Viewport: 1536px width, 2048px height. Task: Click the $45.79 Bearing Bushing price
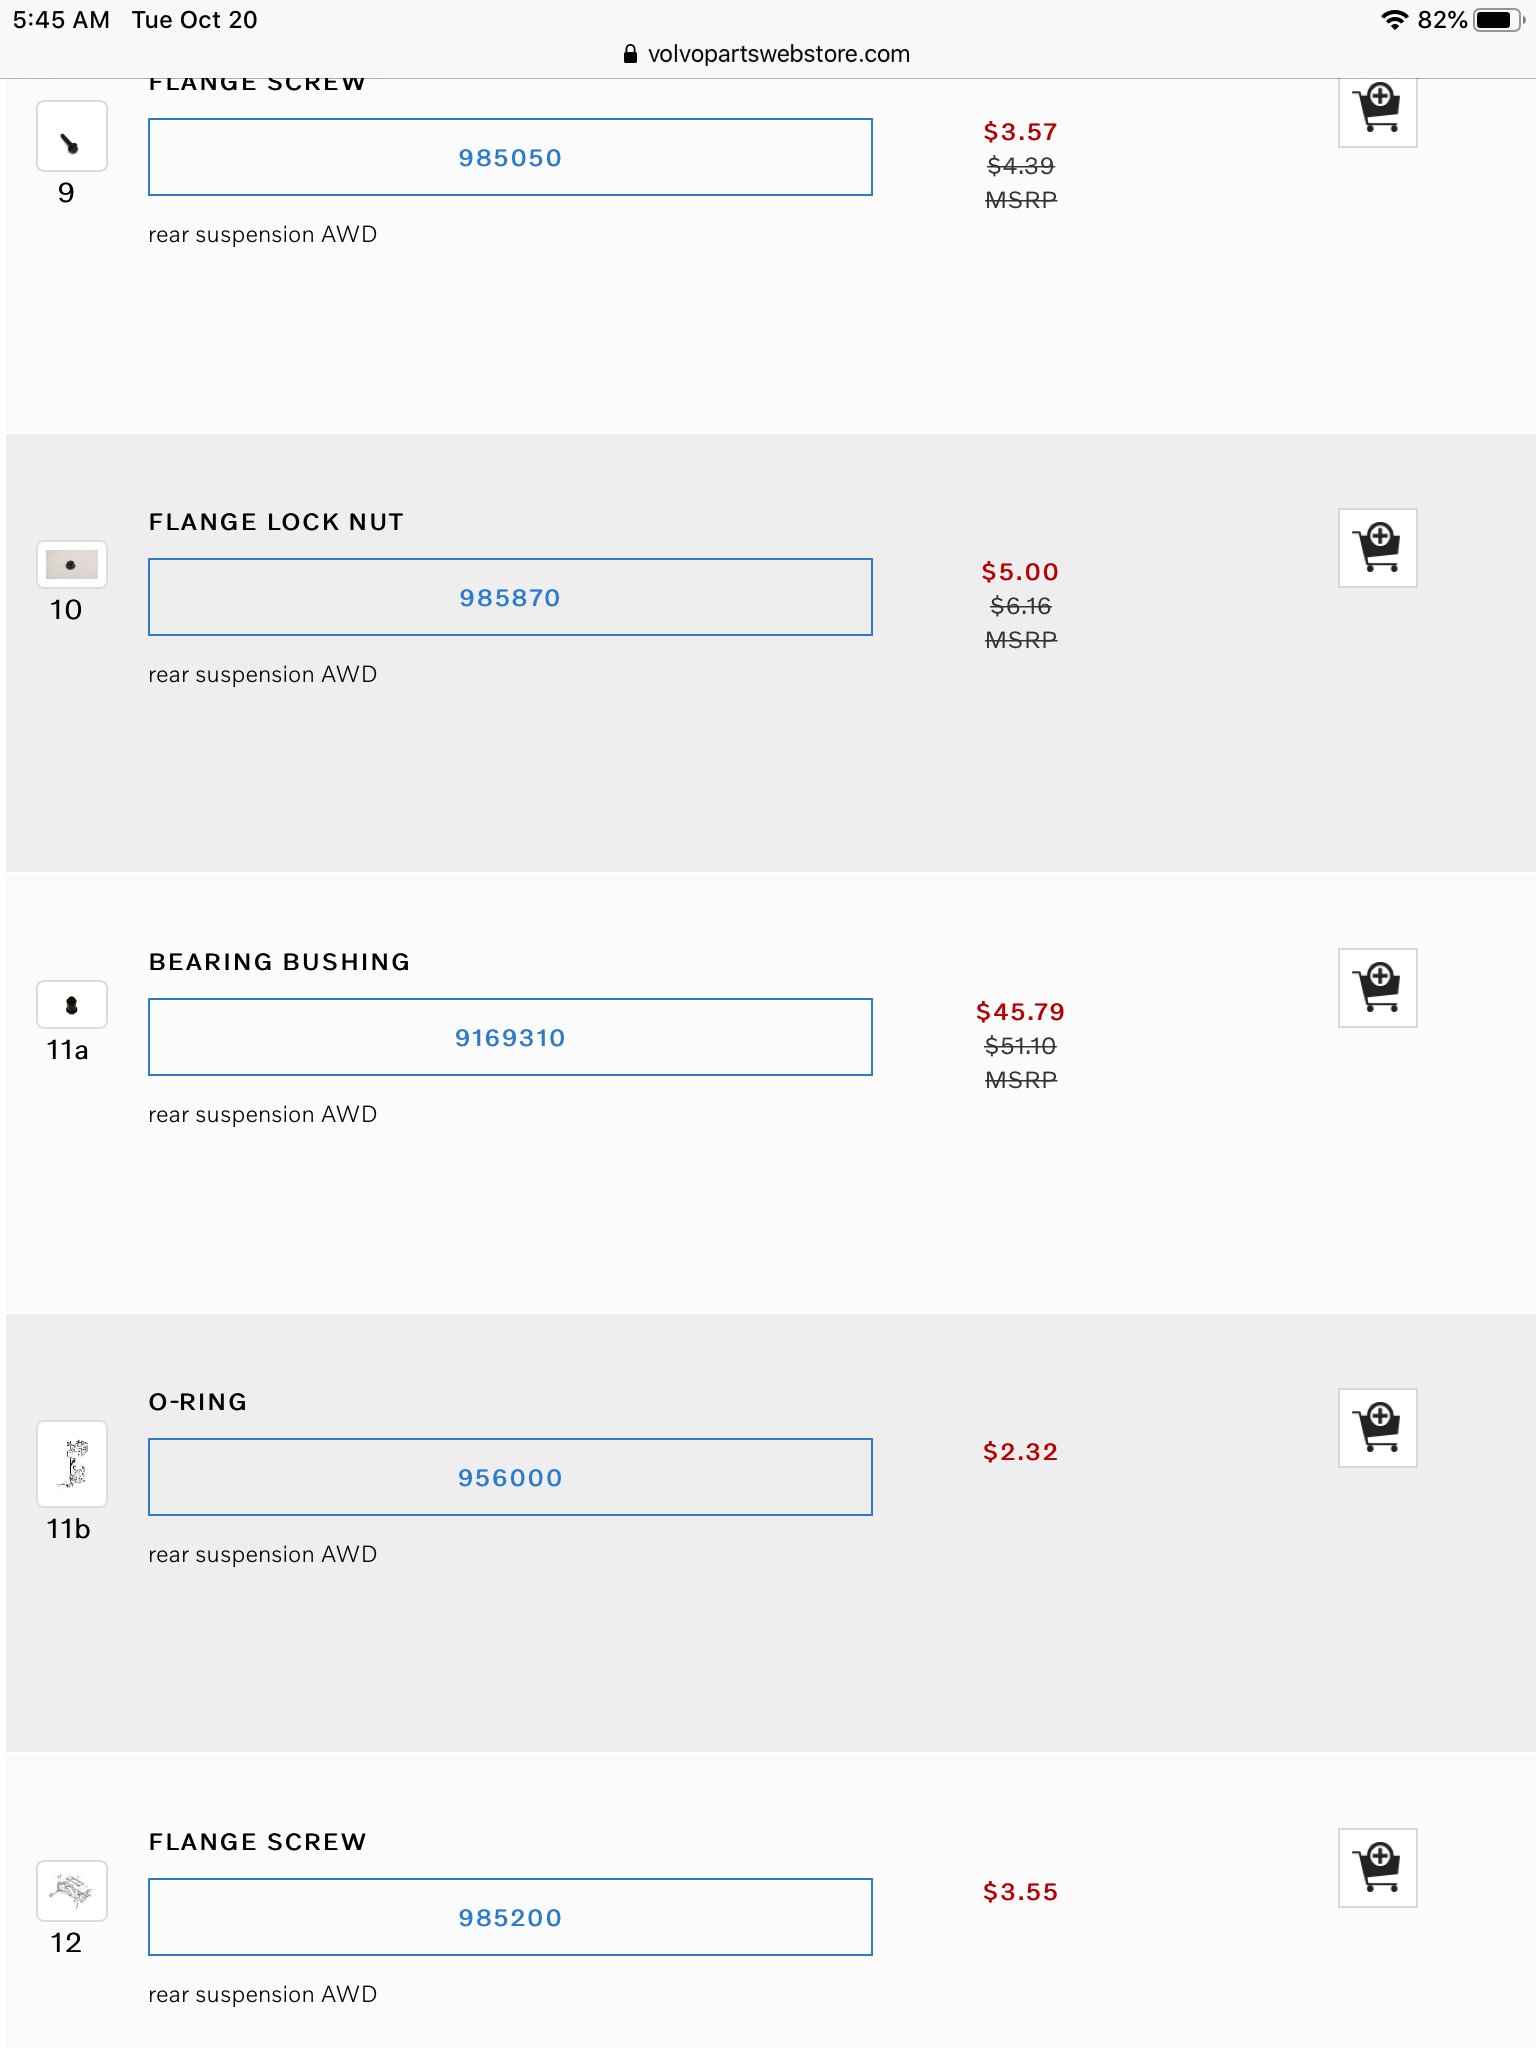pyautogui.click(x=1020, y=1012)
